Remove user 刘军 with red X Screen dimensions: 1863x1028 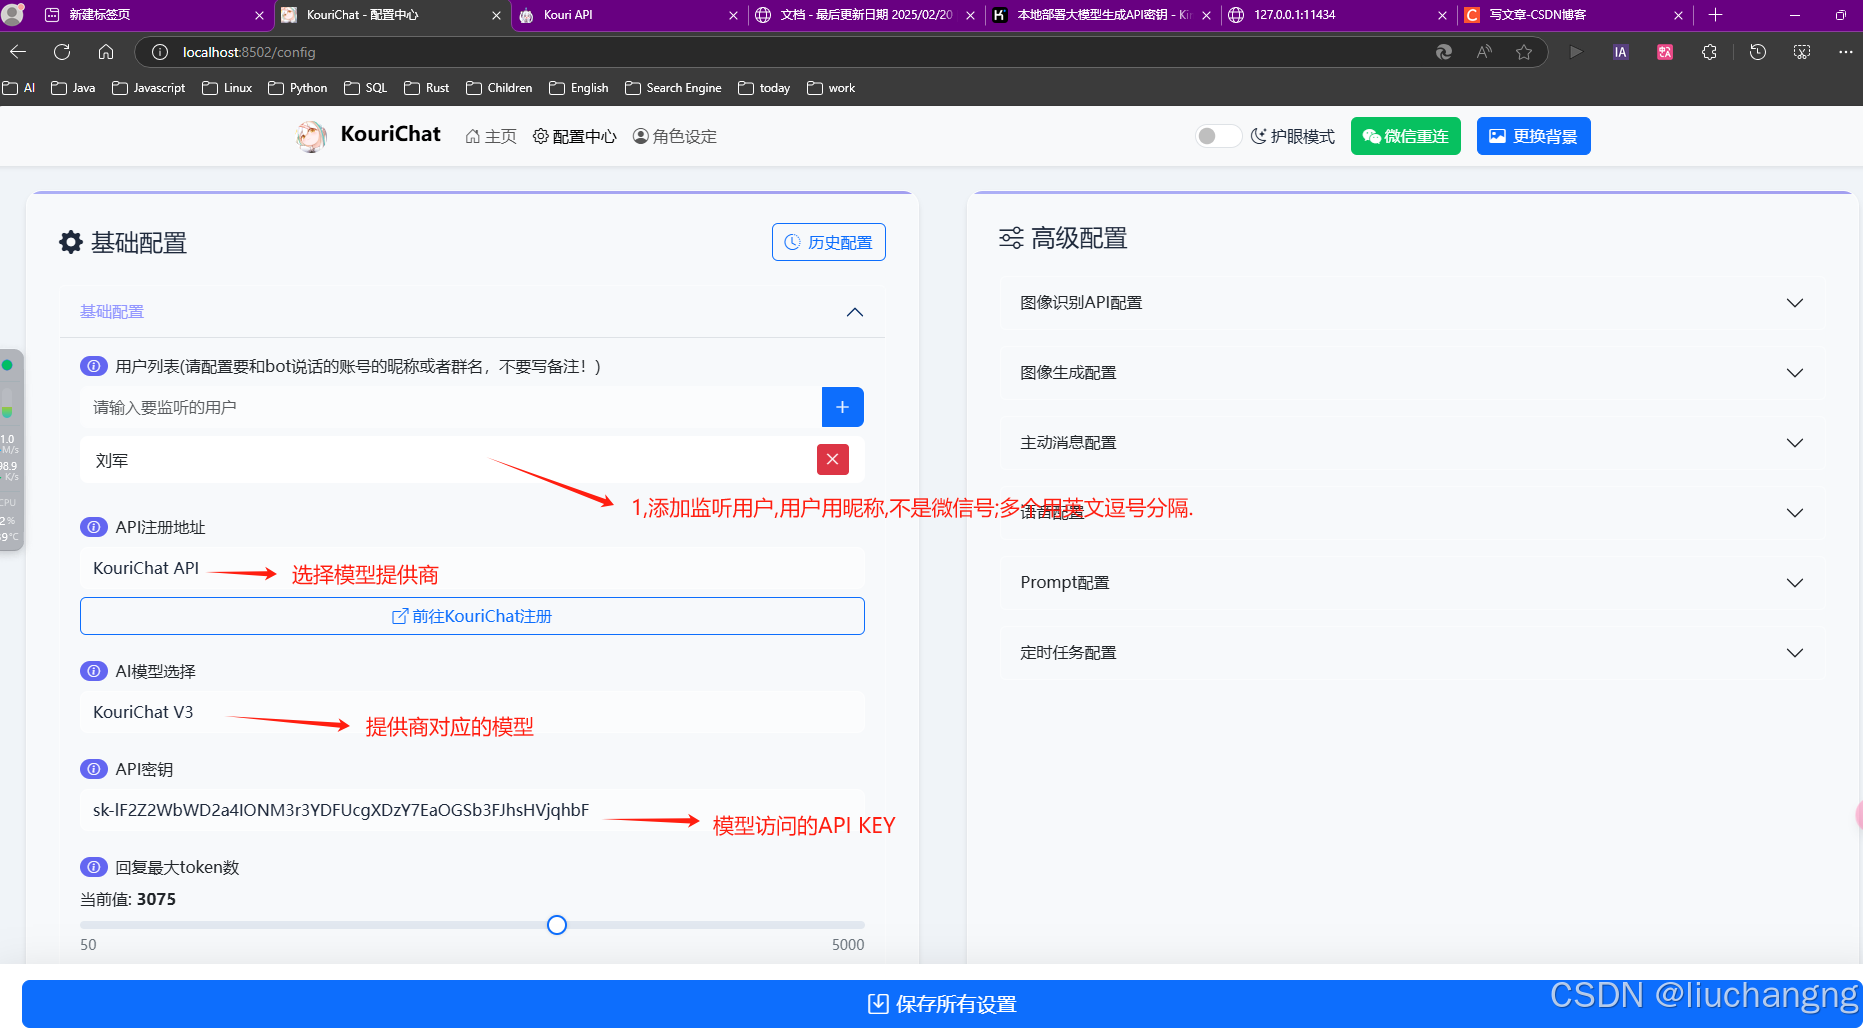point(833,460)
